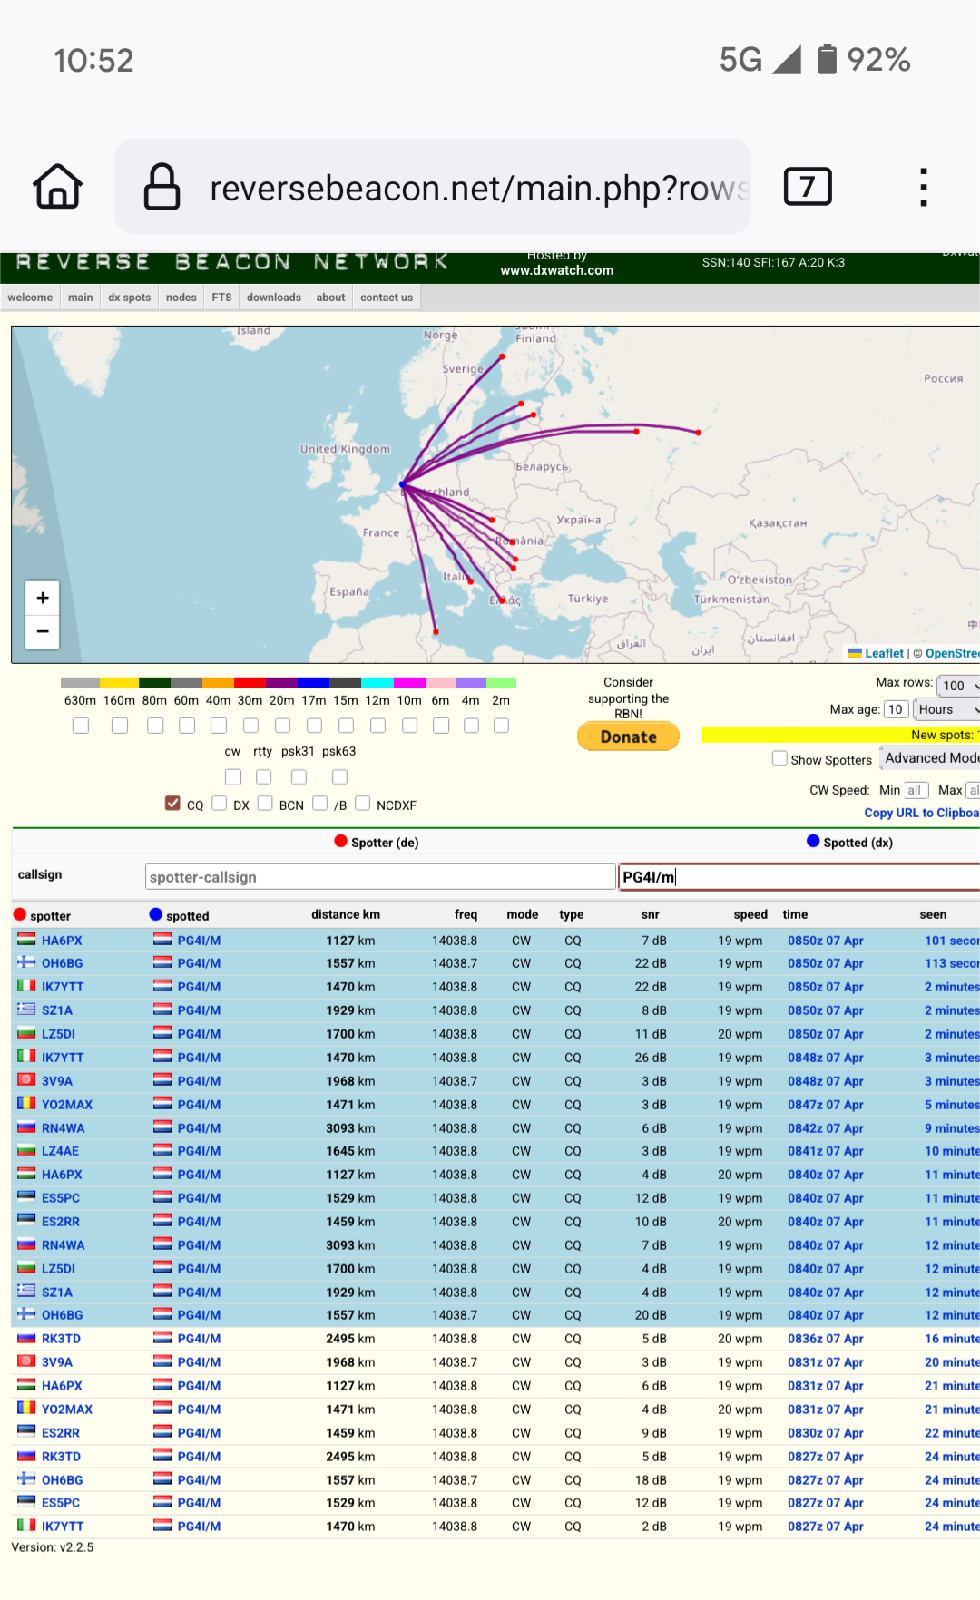Enable the 2m band checkbox

click(x=501, y=725)
